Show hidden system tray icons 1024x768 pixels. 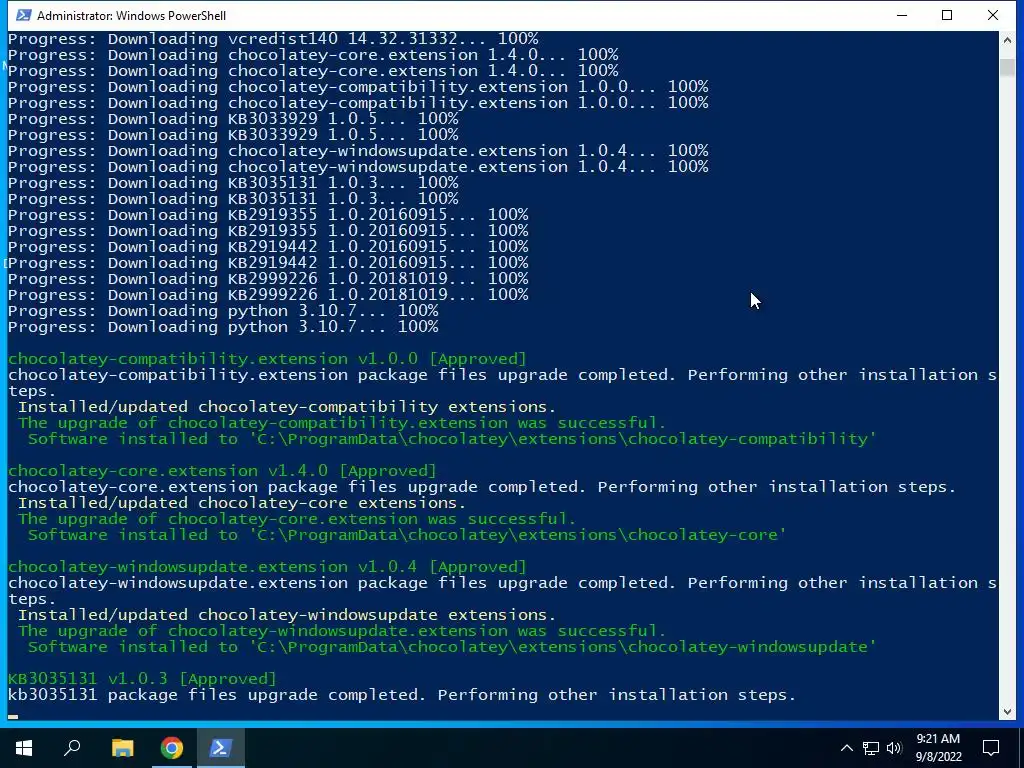click(846, 748)
